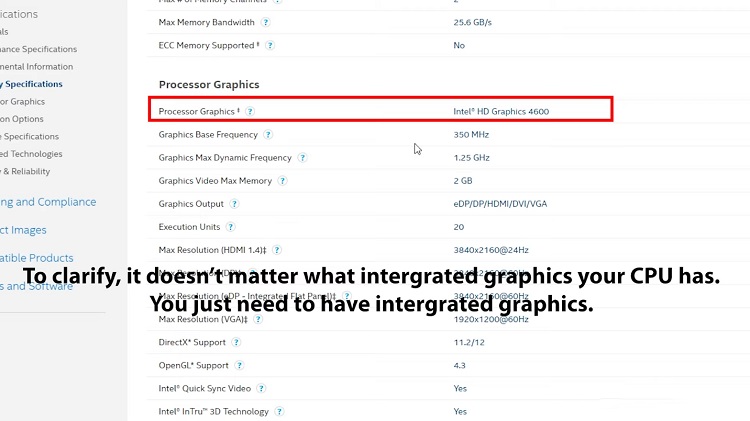
Task: Open Essentials sidebar link
Action: tap(4, 32)
